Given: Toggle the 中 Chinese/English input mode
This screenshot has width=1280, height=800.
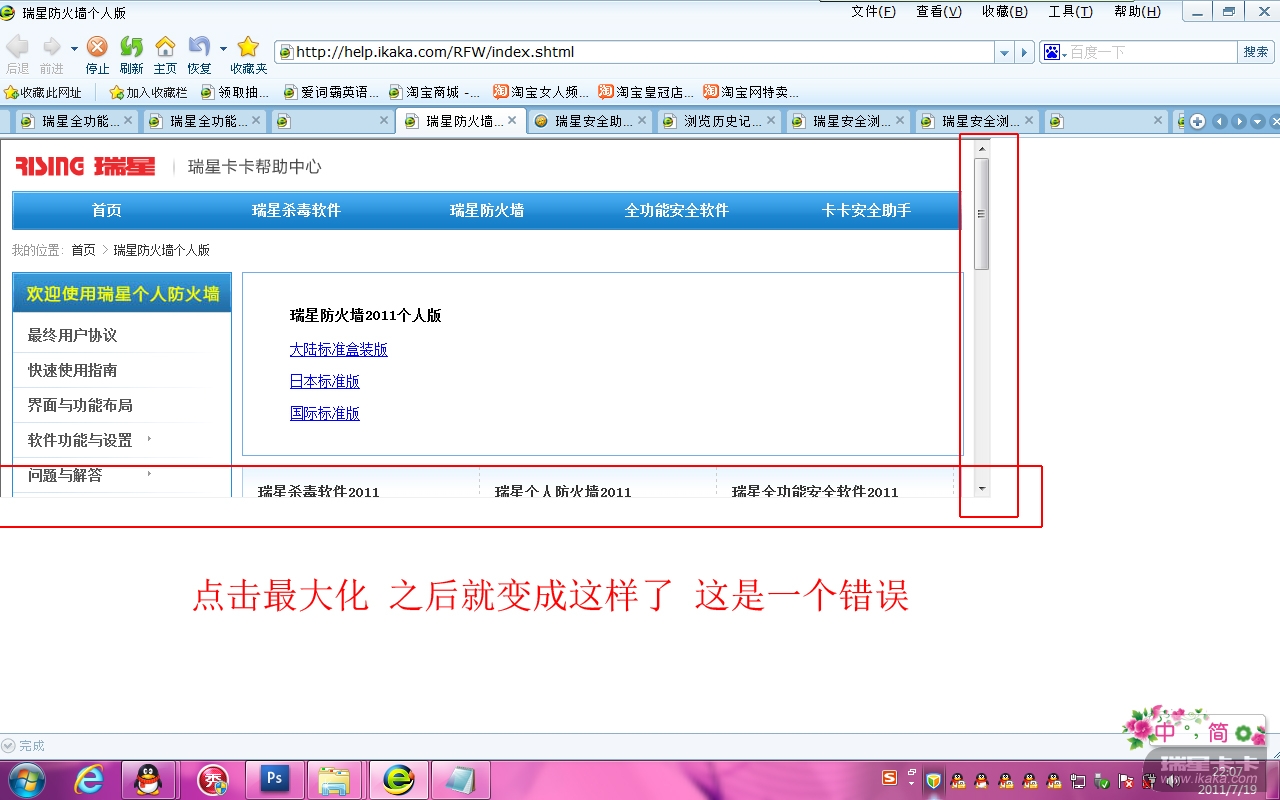Looking at the screenshot, I should click(x=1166, y=732).
